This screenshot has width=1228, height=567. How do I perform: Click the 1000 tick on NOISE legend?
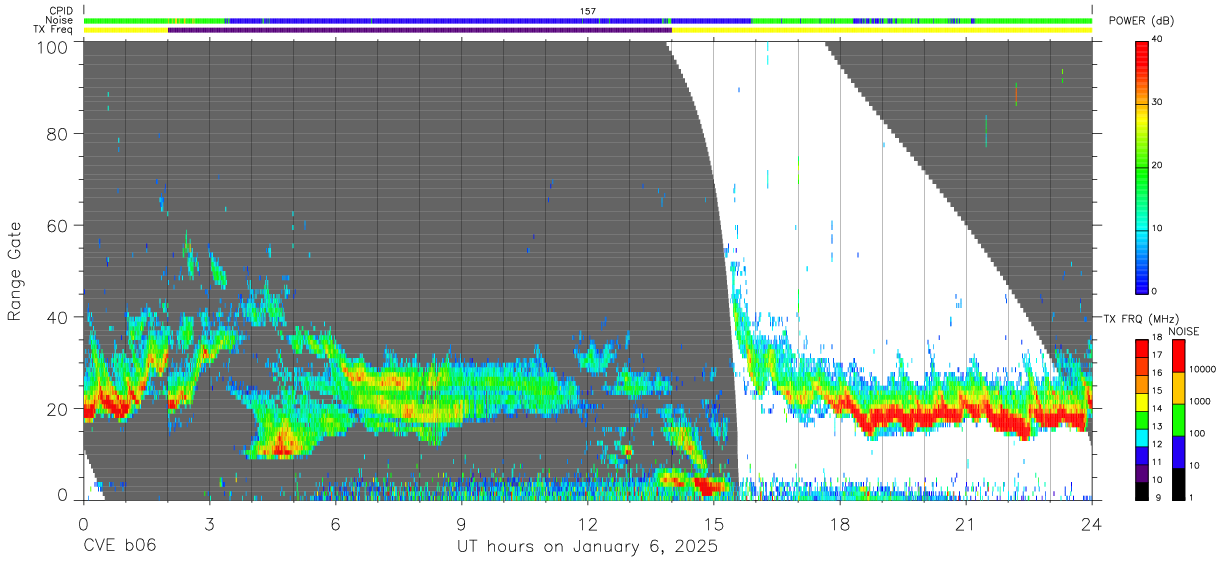(x=1200, y=402)
